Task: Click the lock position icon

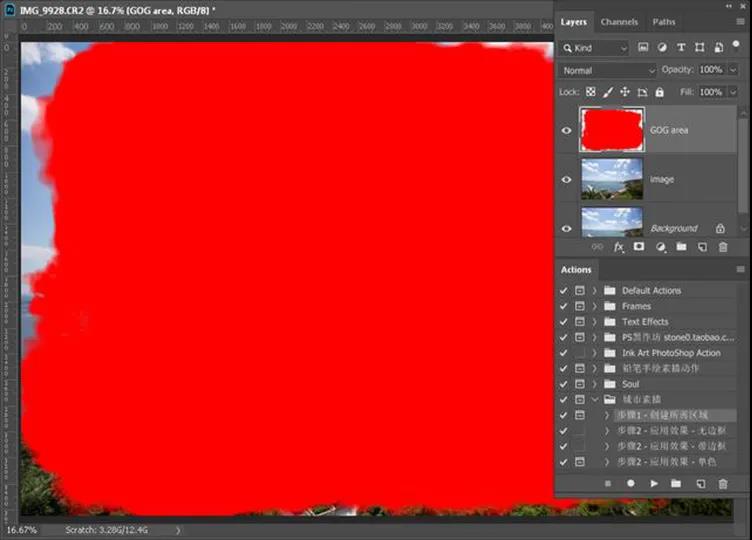Action: (x=625, y=92)
